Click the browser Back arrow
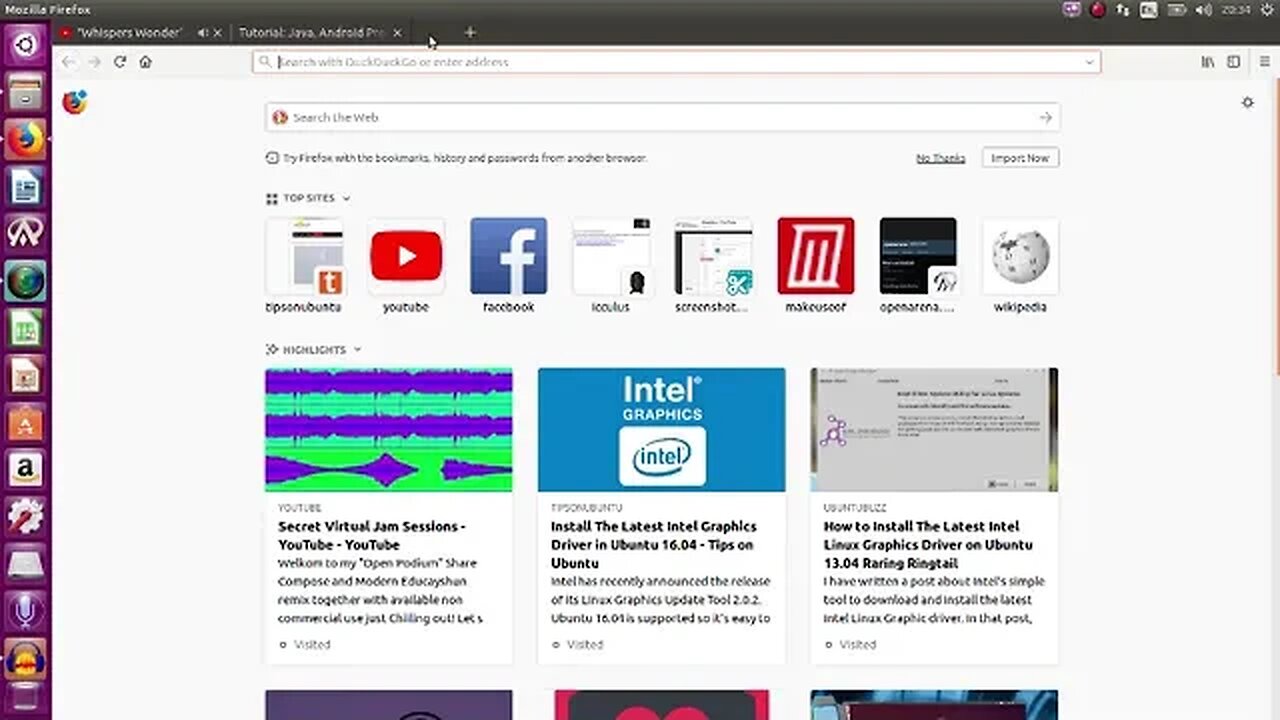The image size is (1280, 720). tap(67, 62)
